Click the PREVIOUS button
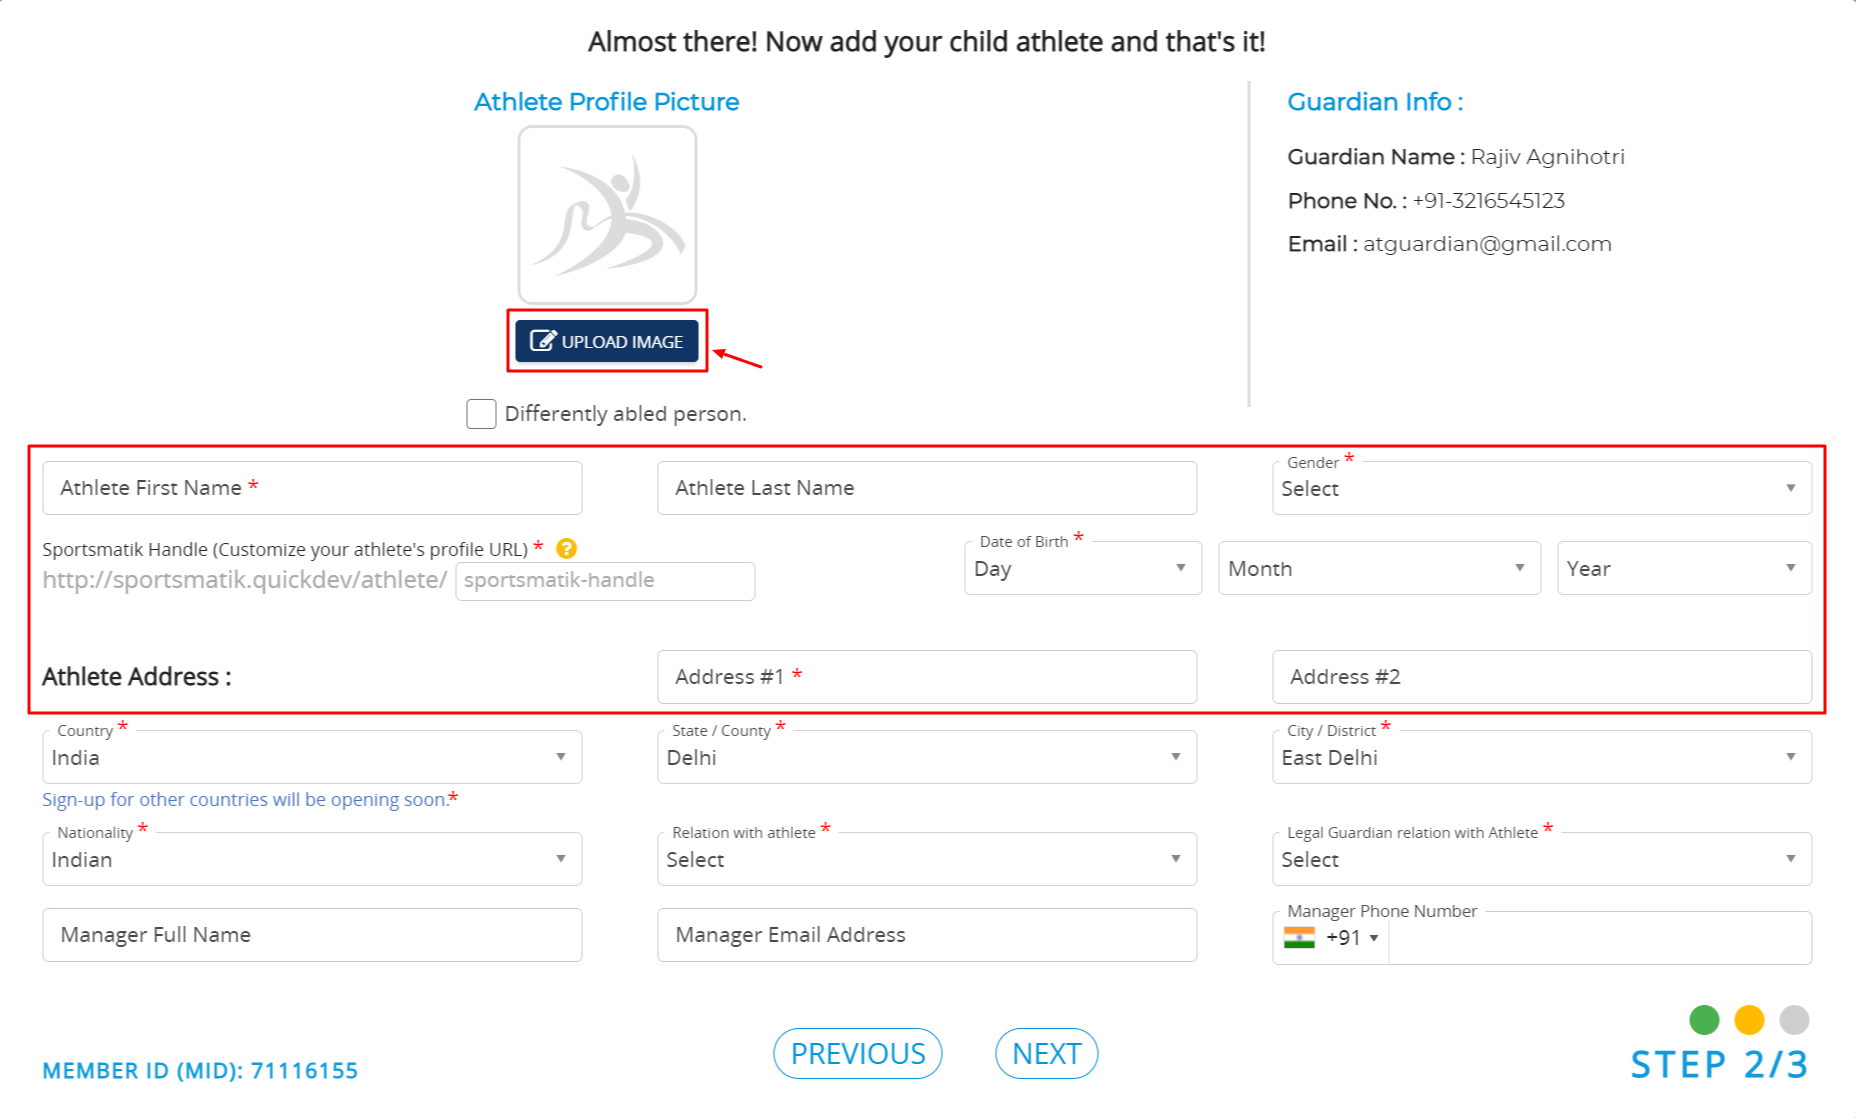The image size is (1856, 1118). coord(858,1054)
